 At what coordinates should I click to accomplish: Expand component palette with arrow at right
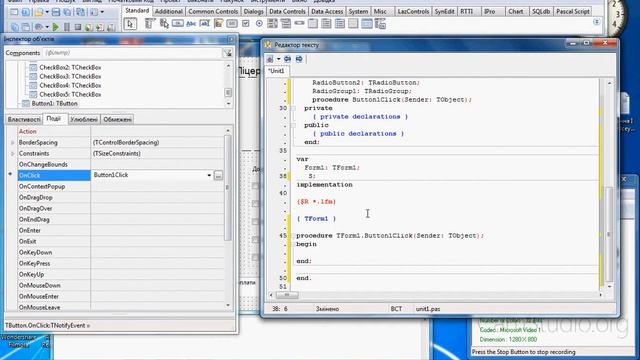[x=596, y=22]
